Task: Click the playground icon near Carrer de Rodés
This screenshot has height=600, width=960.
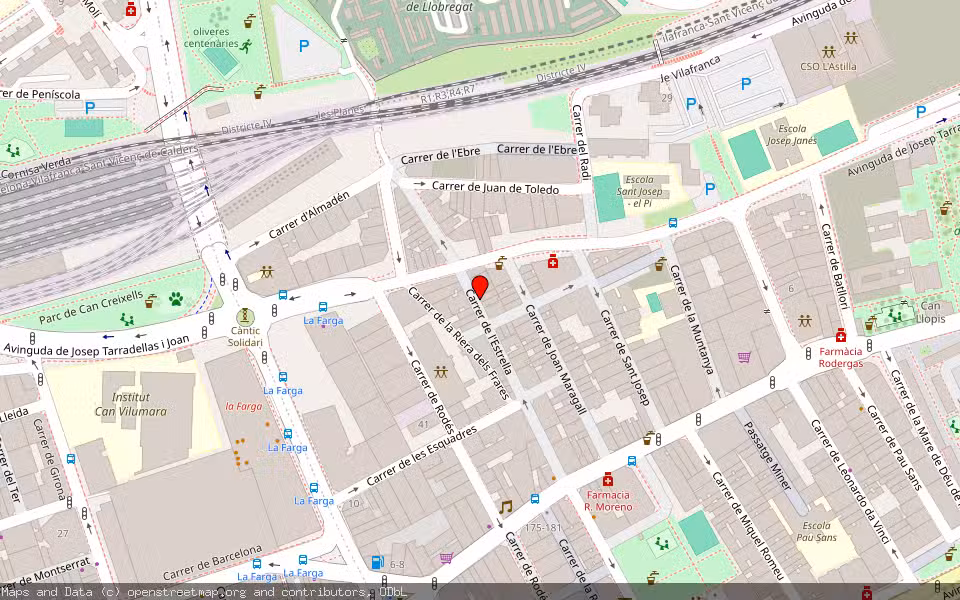Action: (x=443, y=371)
